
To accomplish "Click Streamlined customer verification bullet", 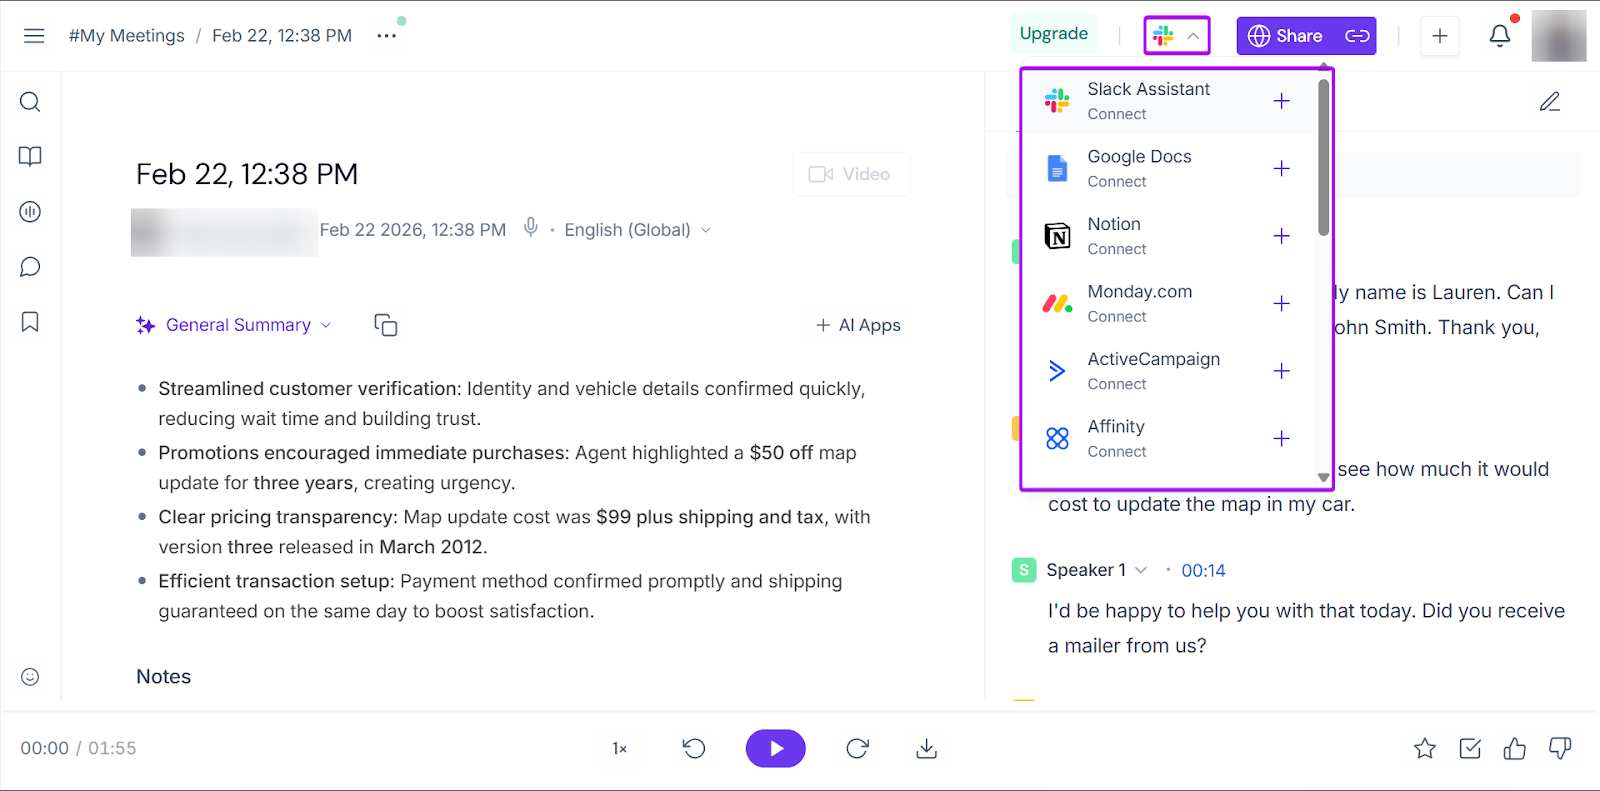I will [512, 403].
